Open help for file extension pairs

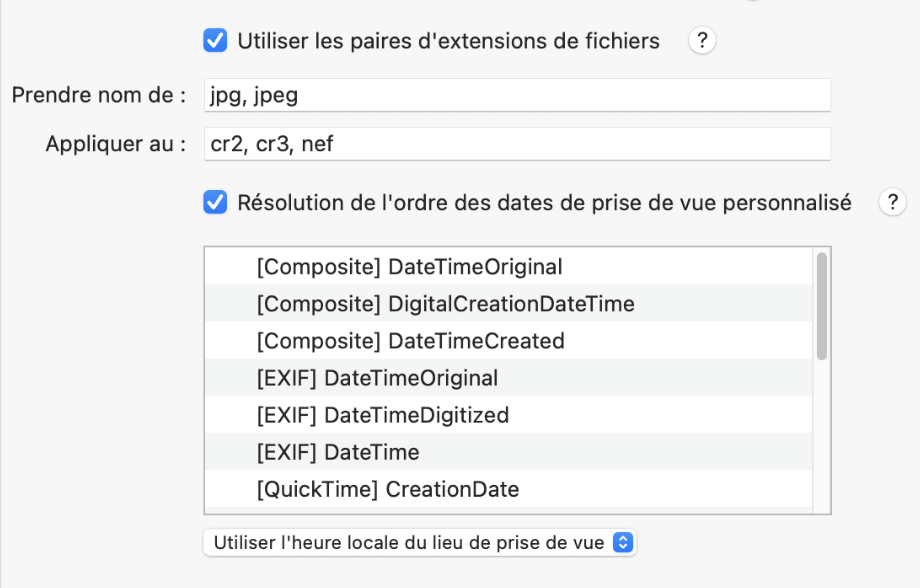pos(702,41)
